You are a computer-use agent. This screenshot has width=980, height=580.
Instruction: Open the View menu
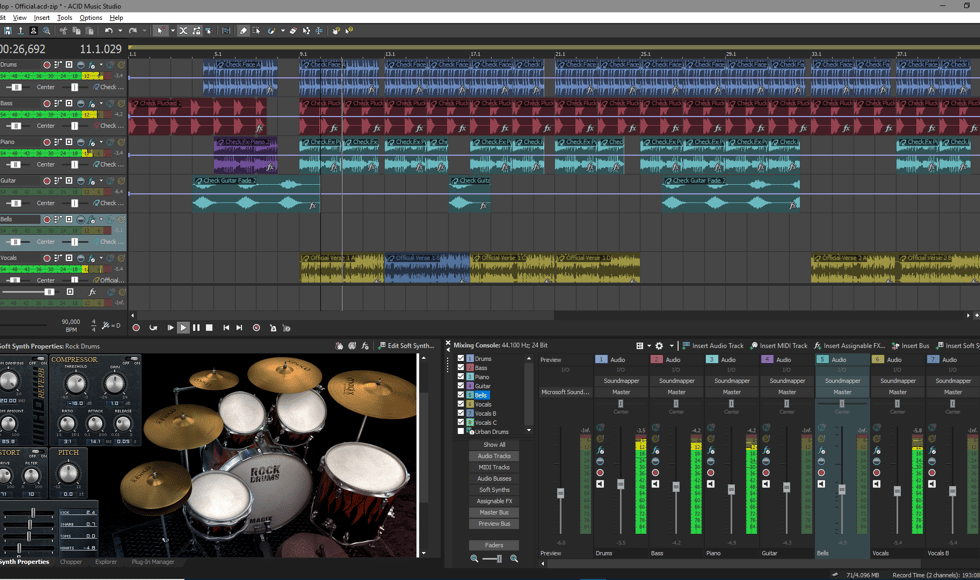tap(19, 18)
